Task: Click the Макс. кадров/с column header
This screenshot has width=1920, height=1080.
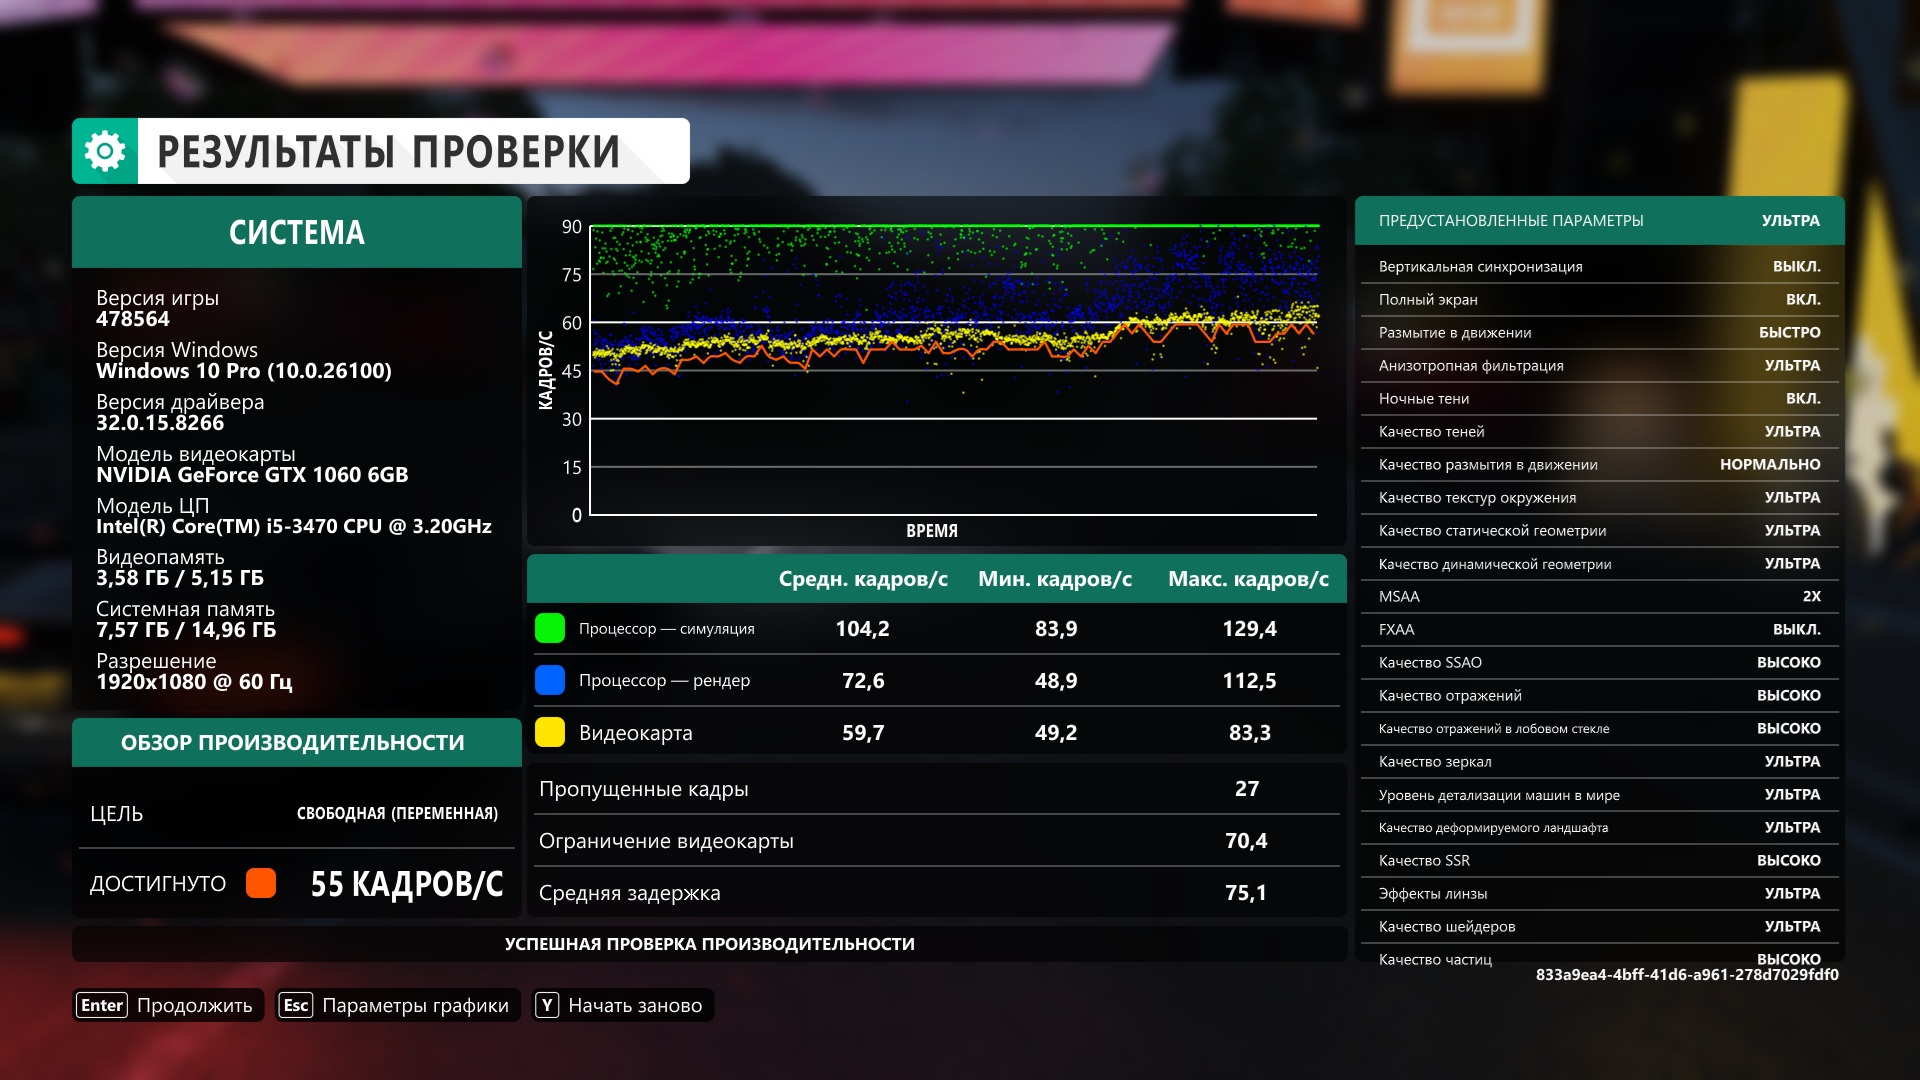Action: tap(1248, 579)
